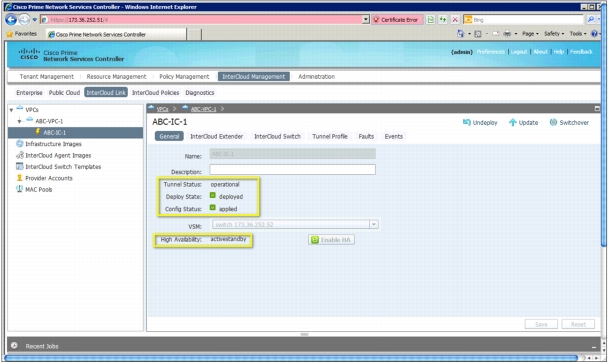Click the Cisco logo in header
Viewport: 609px width, 364px height.
(29, 54)
